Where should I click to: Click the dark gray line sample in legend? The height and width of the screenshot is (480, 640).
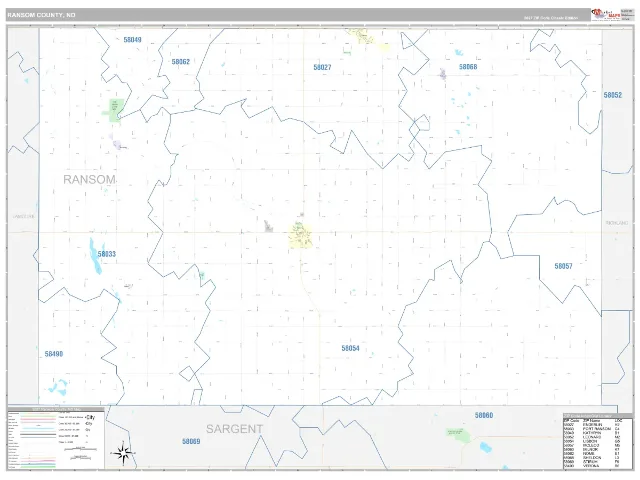coord(38,434)
